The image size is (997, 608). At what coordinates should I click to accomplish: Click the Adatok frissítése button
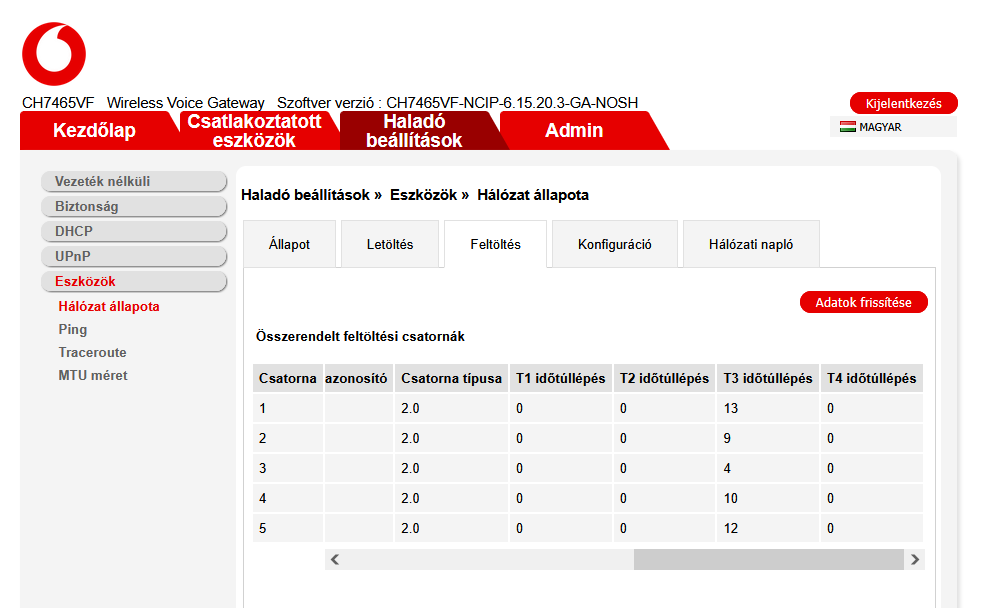tap(863, 302)
